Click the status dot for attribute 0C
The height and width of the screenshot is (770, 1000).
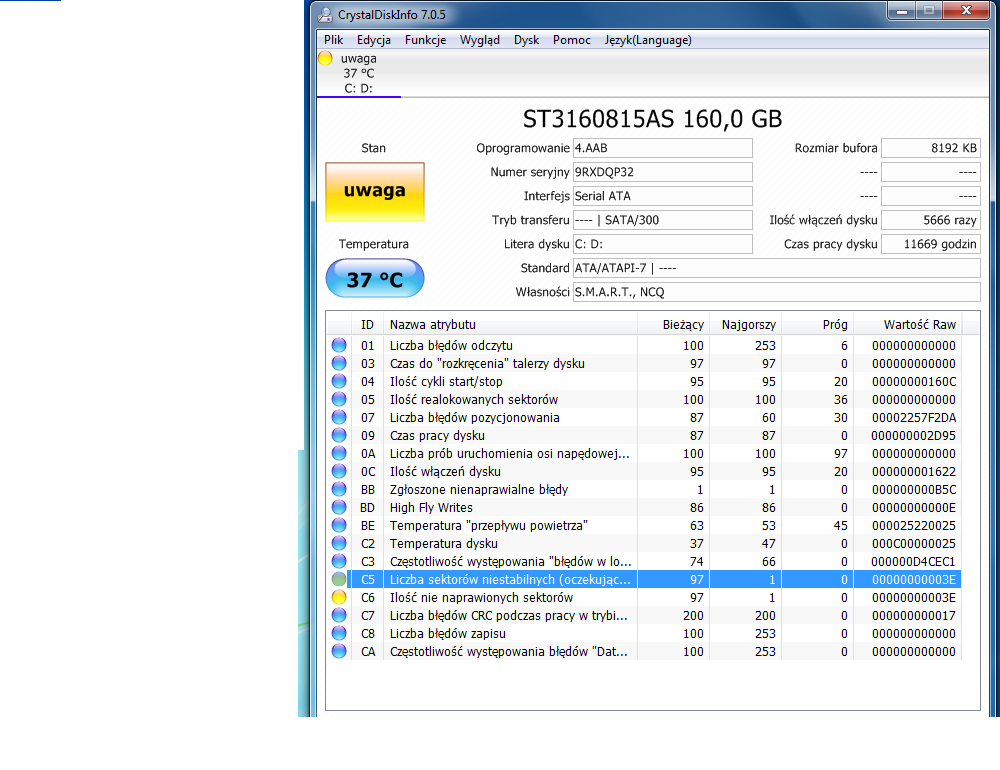tap(339, 471)
